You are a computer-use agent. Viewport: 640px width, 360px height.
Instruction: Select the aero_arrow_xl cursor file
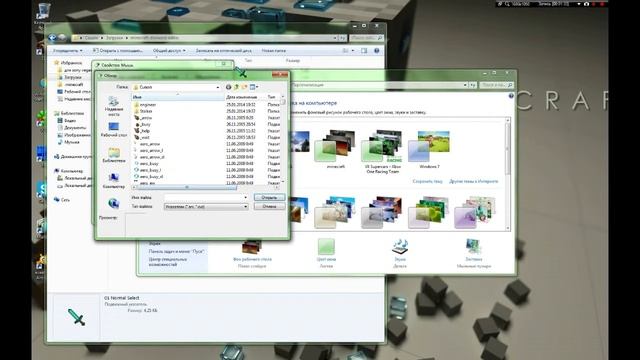pyautogui.click(x=149, y=157)
